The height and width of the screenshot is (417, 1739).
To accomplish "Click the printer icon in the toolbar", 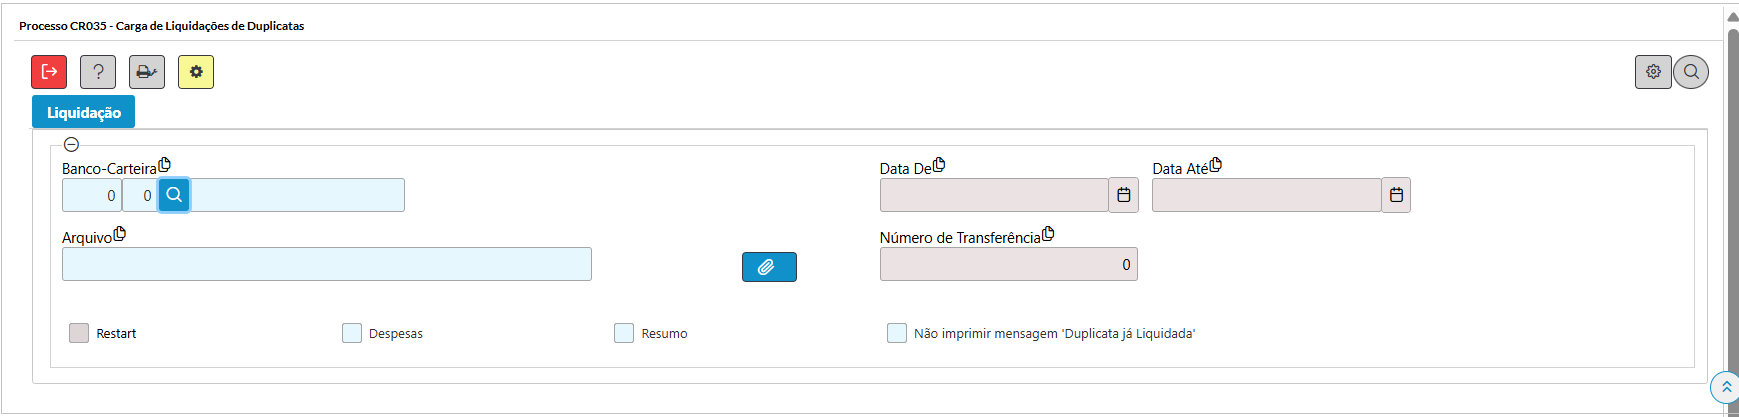I will pos(147,72).
